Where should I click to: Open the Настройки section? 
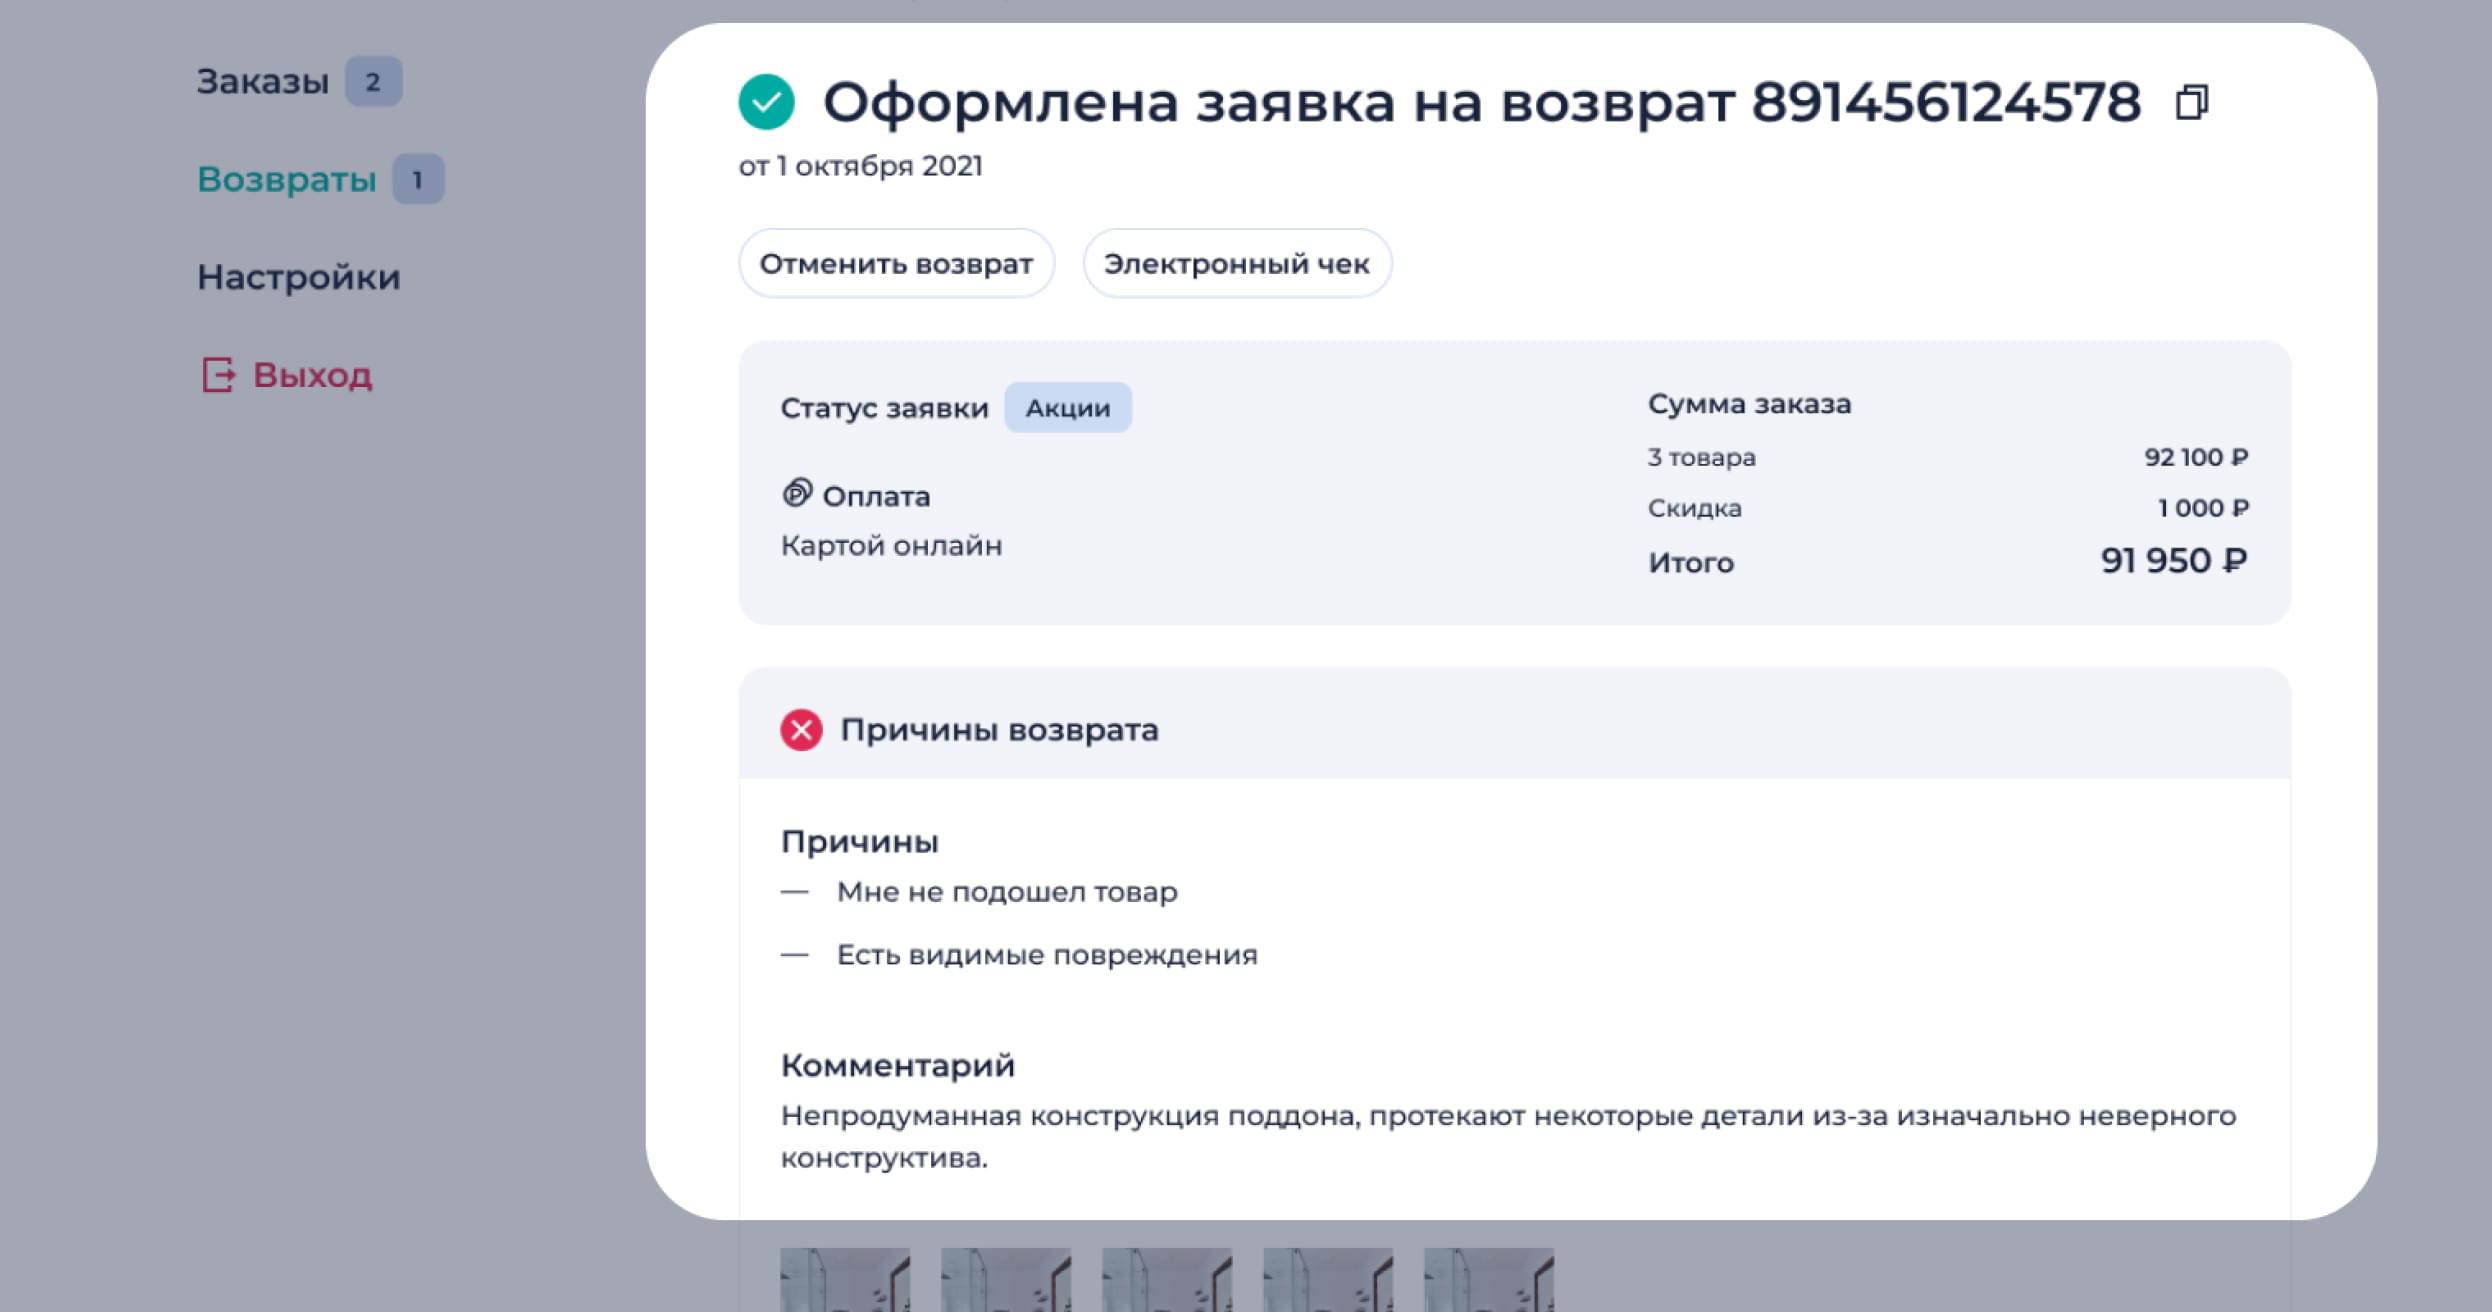(298, 277)
